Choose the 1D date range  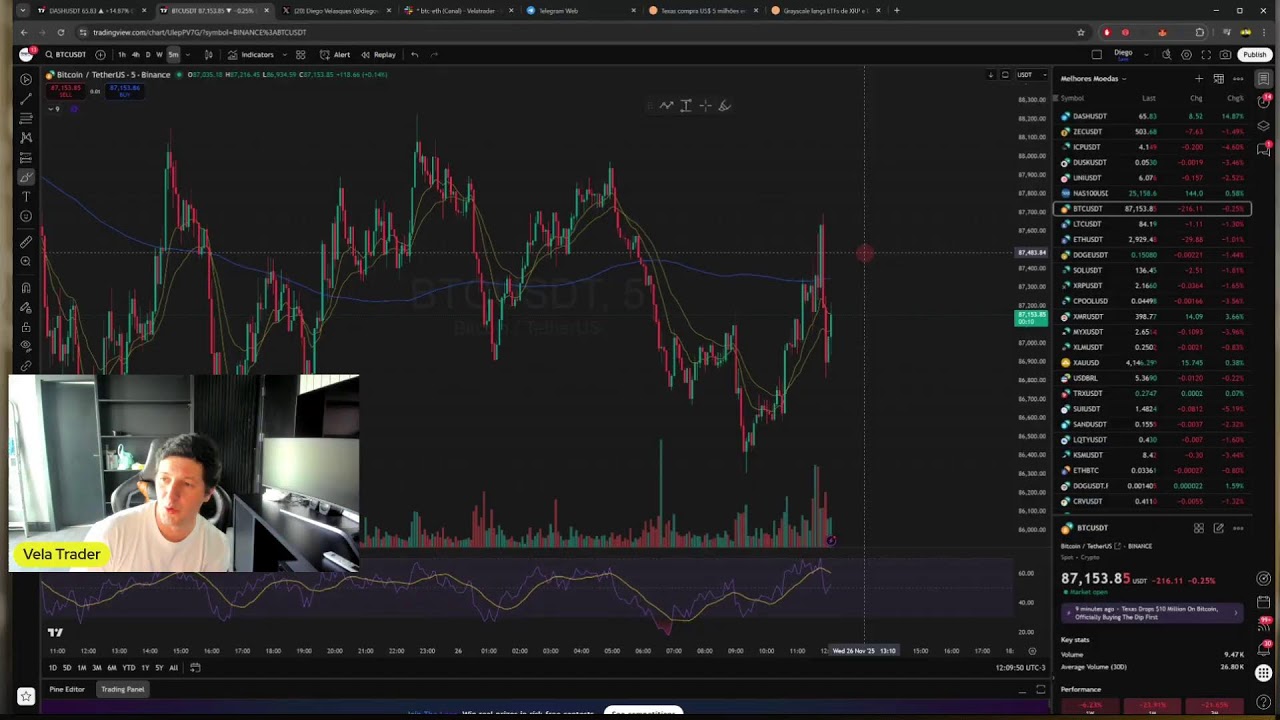click(53, 668)
